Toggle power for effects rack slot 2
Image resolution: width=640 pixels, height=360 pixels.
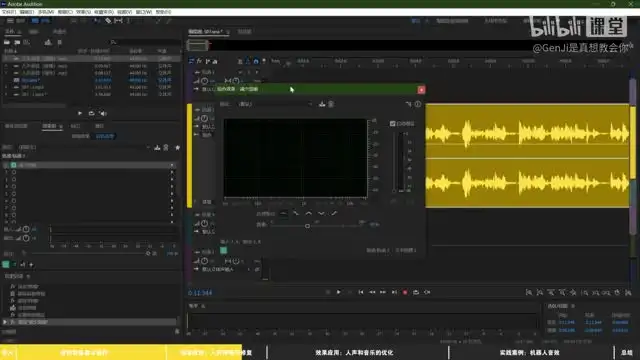coord(13,172)
